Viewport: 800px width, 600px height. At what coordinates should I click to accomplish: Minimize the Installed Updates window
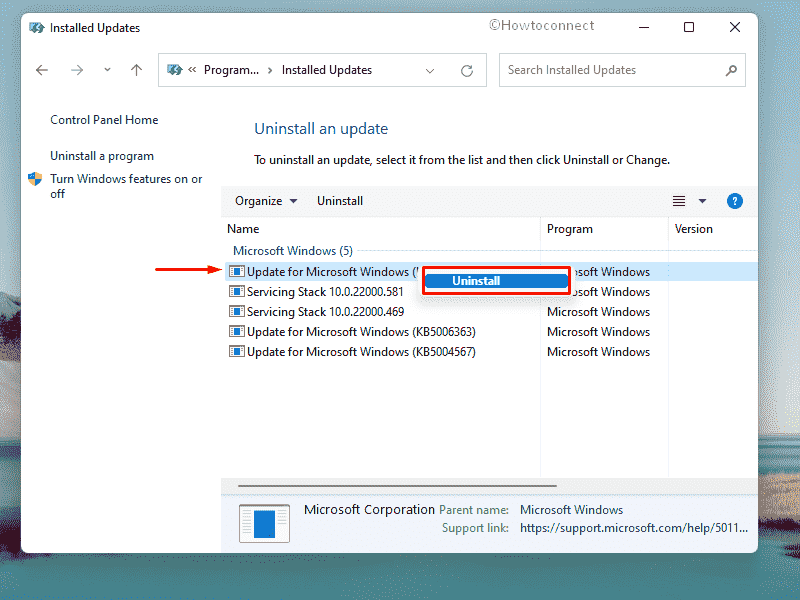pyautogui.click(x=644, y=27)
